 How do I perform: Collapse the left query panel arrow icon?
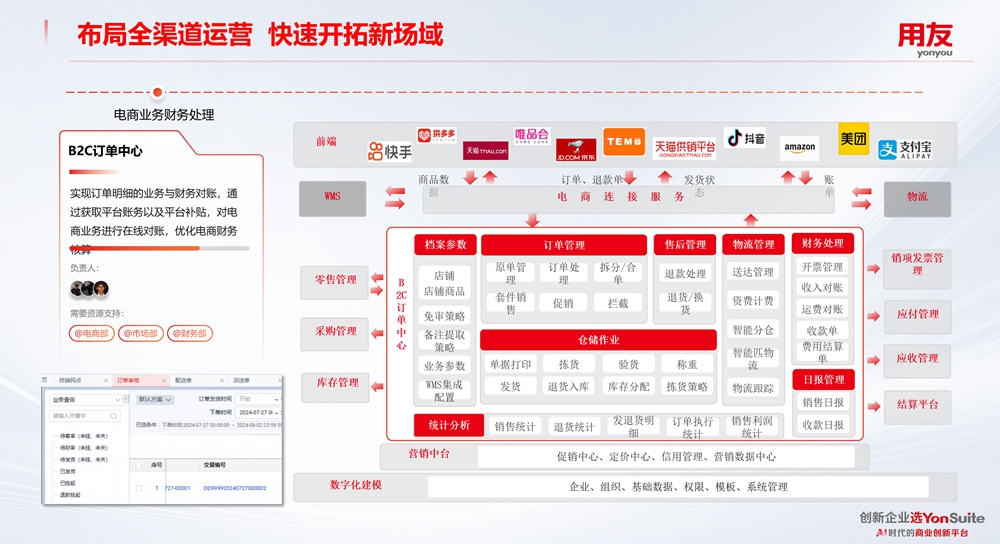126,399
